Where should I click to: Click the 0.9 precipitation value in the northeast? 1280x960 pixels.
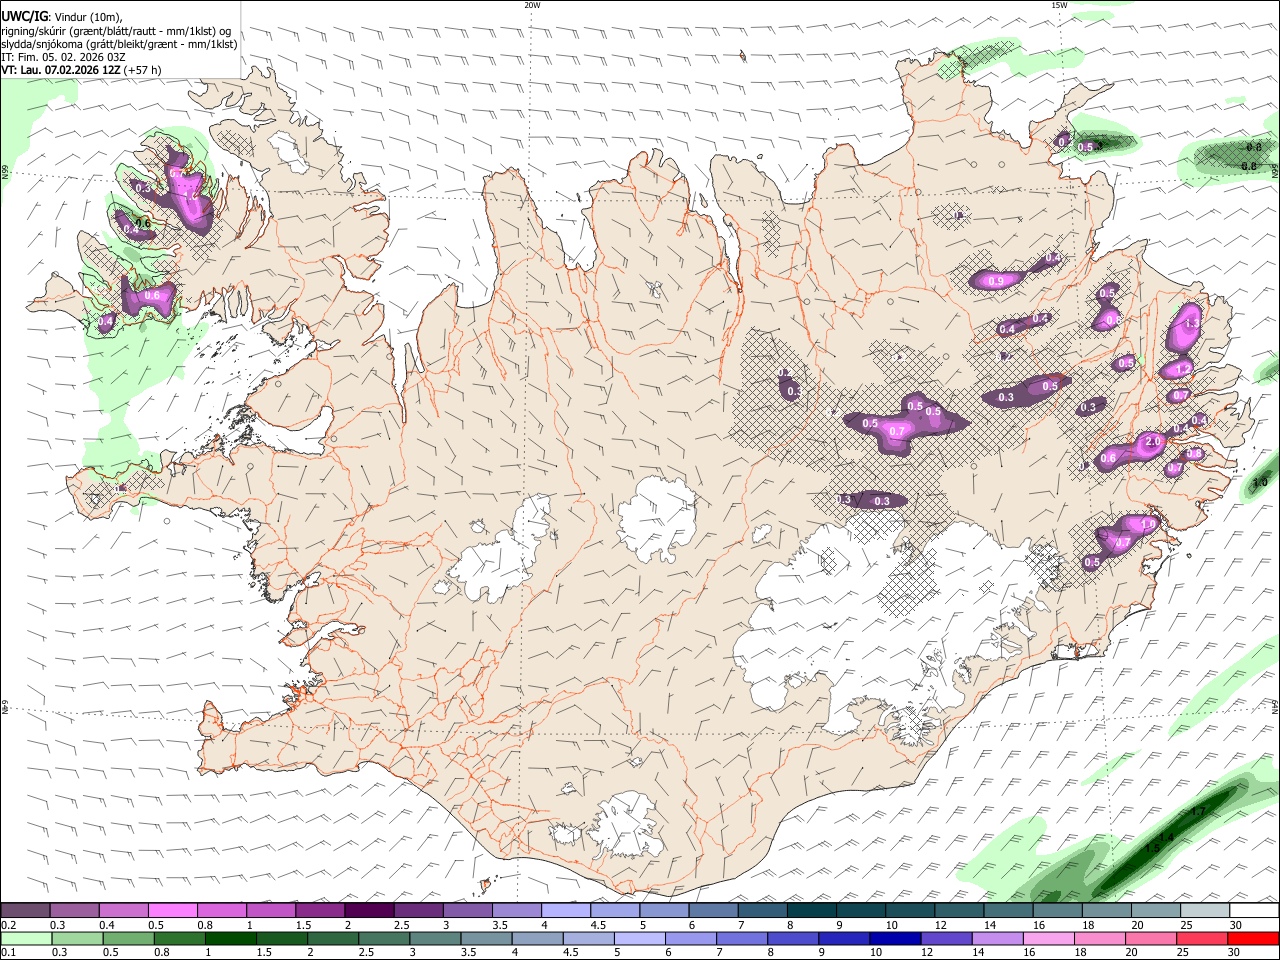click(x=996, y=281)
